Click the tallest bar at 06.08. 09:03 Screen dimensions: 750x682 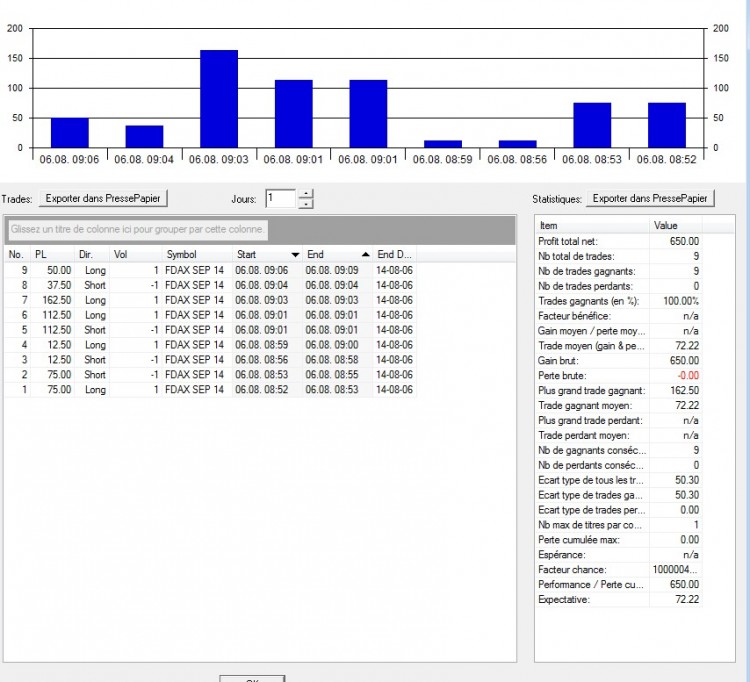(219, 99)
